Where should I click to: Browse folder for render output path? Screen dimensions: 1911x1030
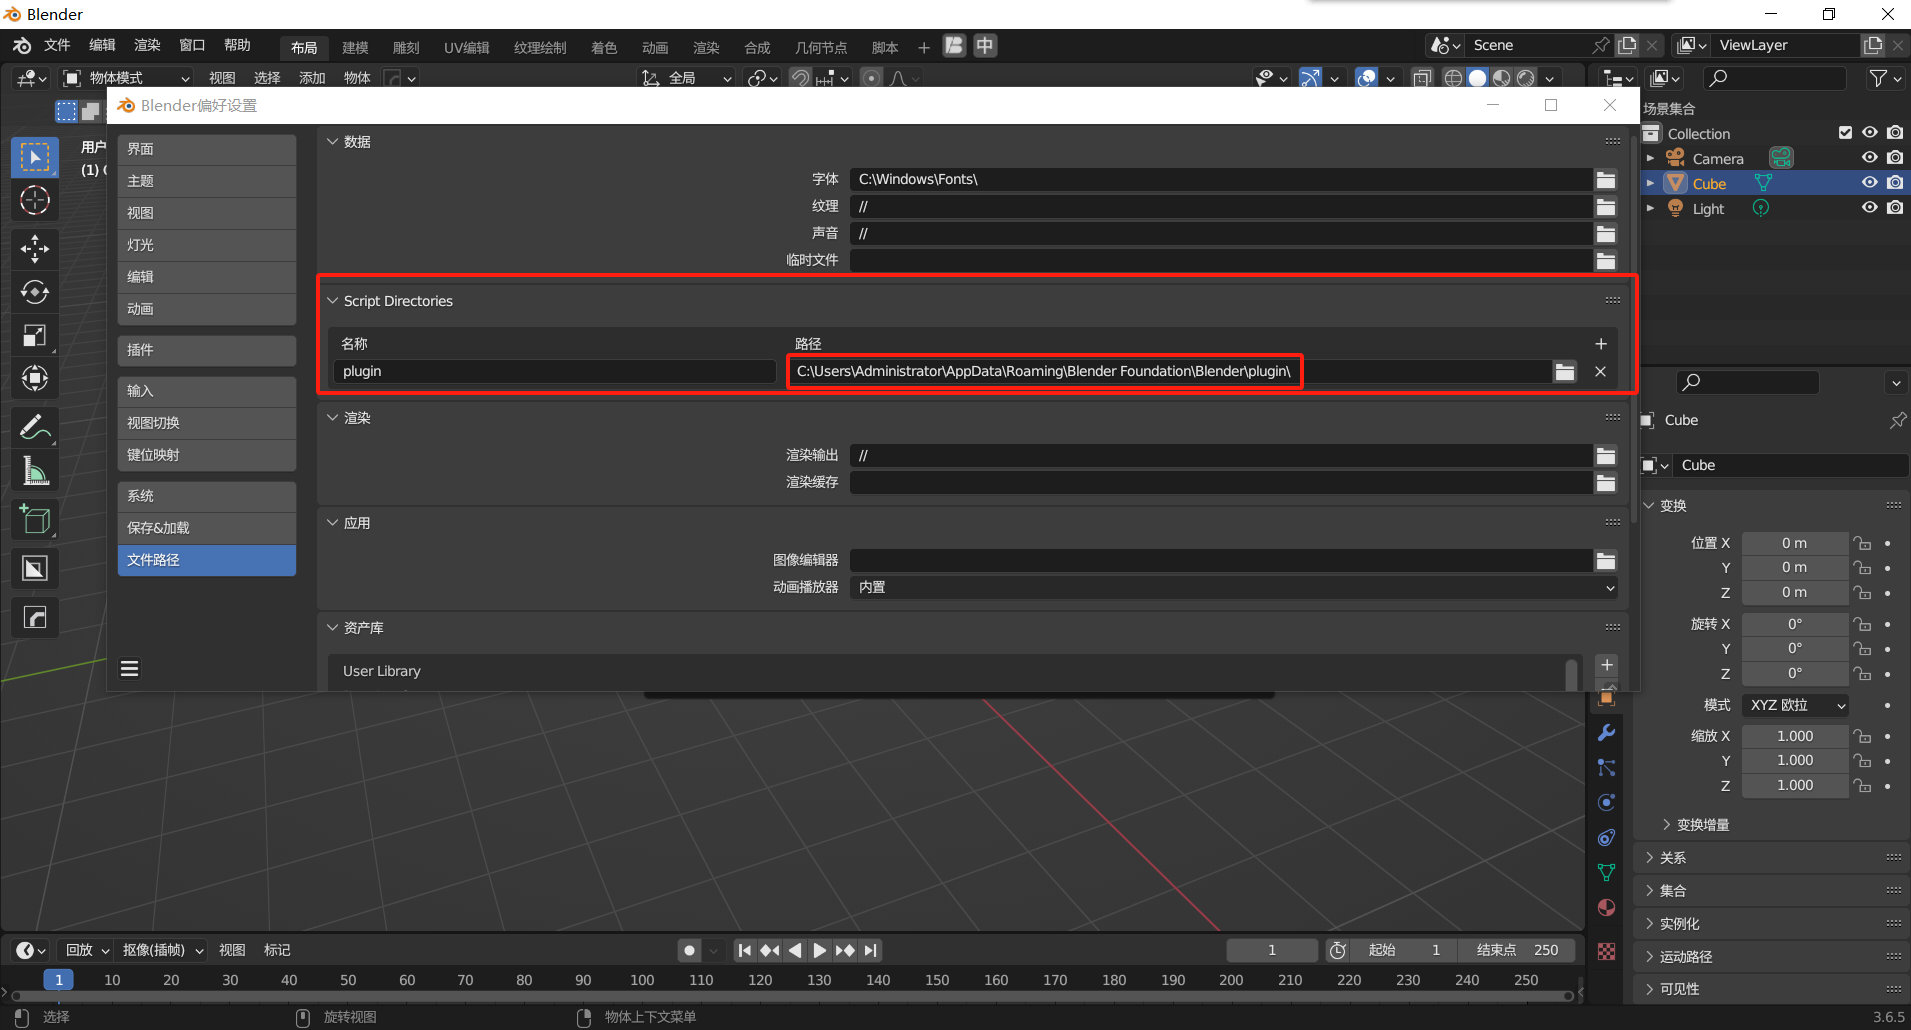(1606, 455)
